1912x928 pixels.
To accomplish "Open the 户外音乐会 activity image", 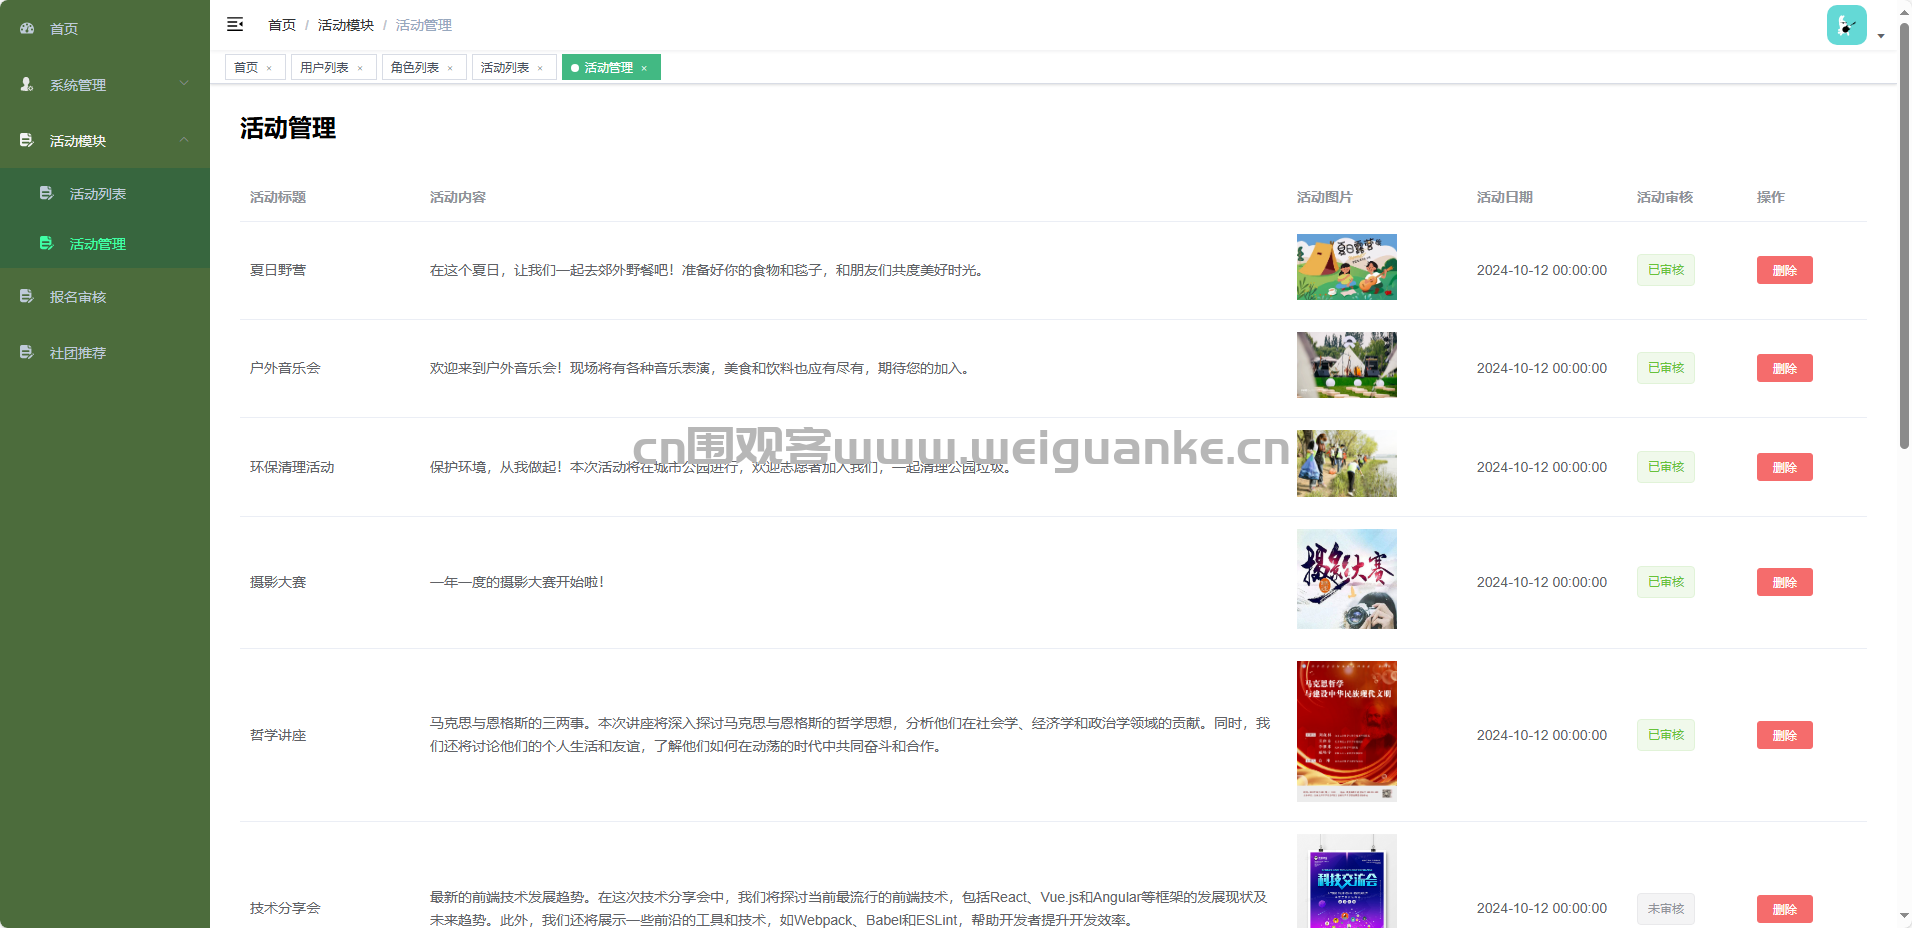I will pyautogui.click(x=1346, y=365).
